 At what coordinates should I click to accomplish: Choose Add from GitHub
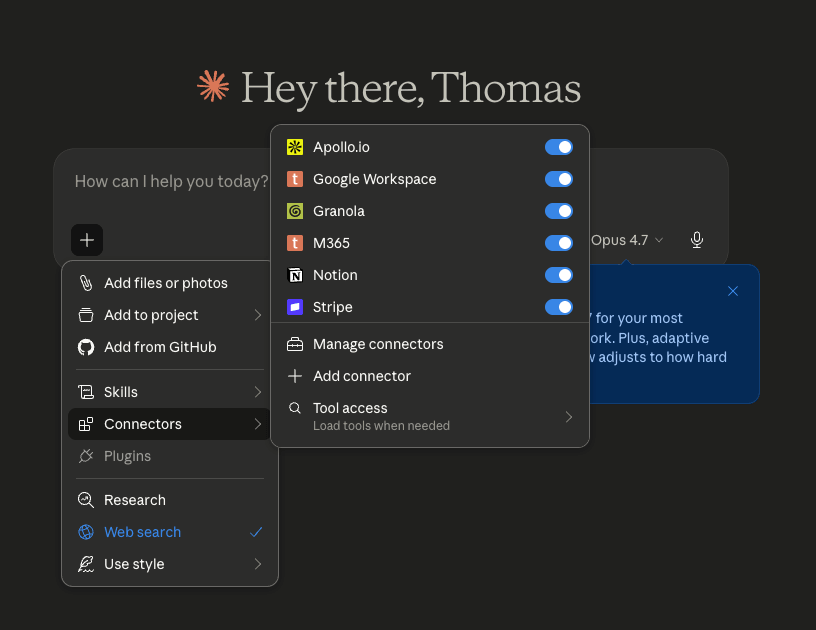(x=170, y=347)
